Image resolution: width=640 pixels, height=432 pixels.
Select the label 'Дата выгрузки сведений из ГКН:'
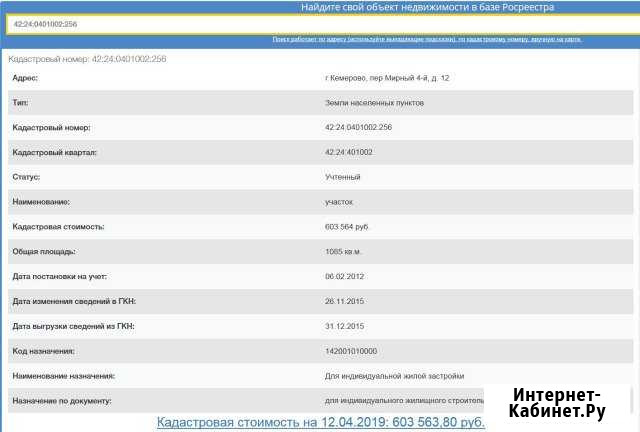(x=73, y=326)
